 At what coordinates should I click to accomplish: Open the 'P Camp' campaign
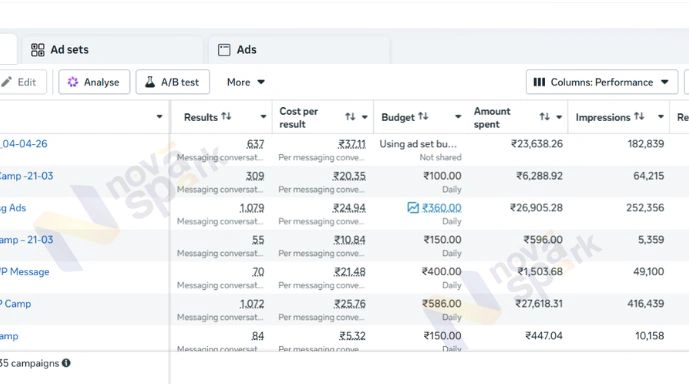point(16,304)
